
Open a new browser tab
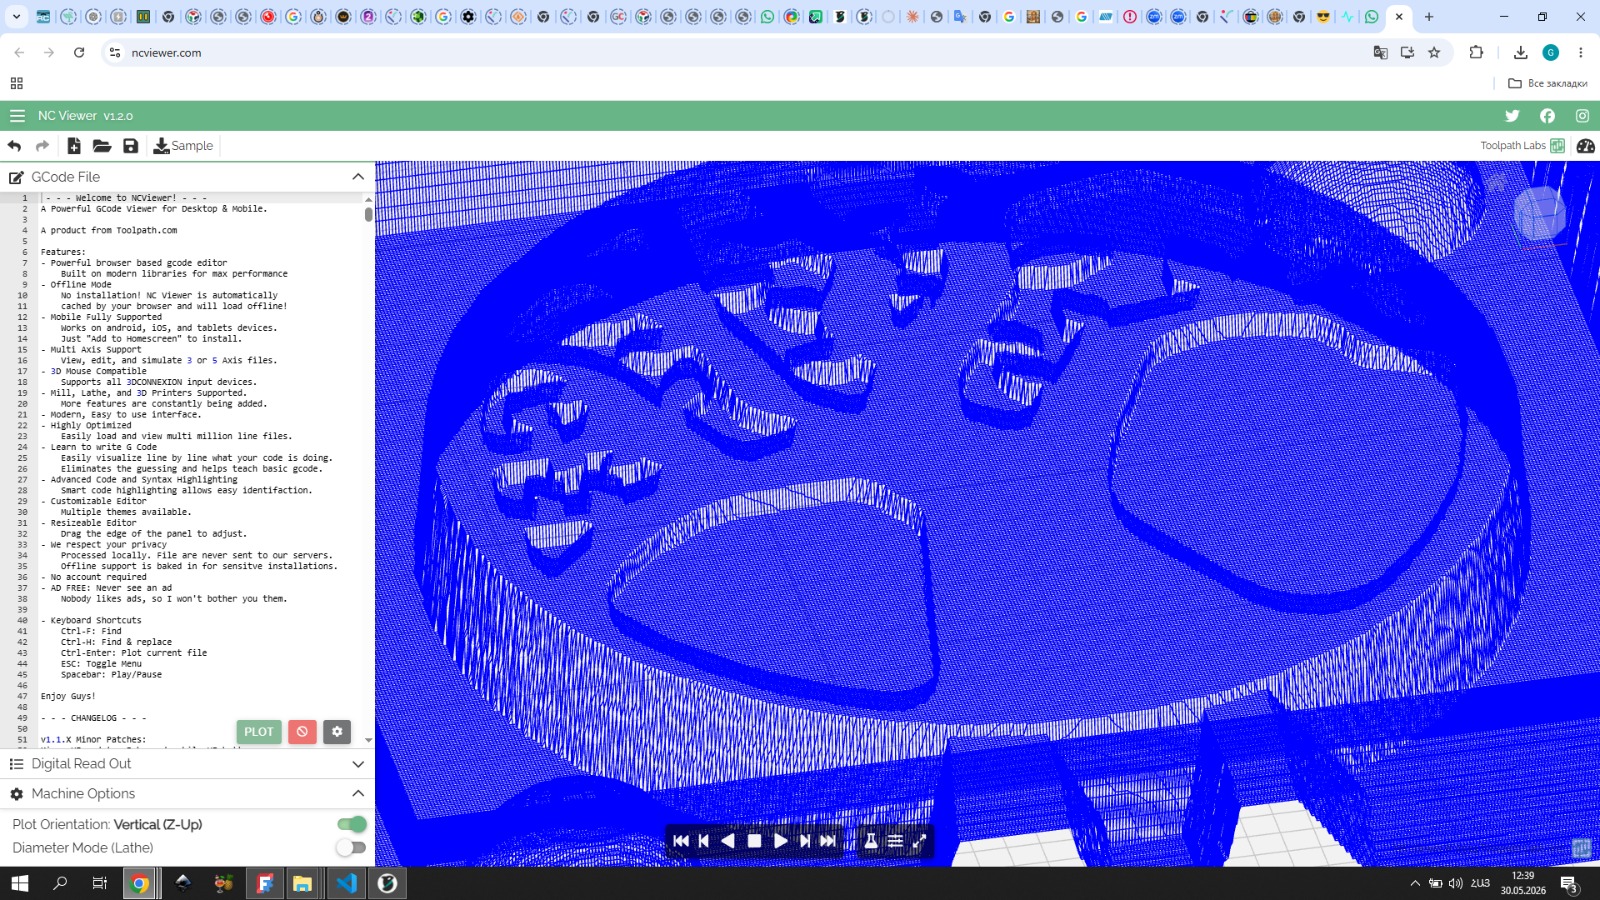1429,17
